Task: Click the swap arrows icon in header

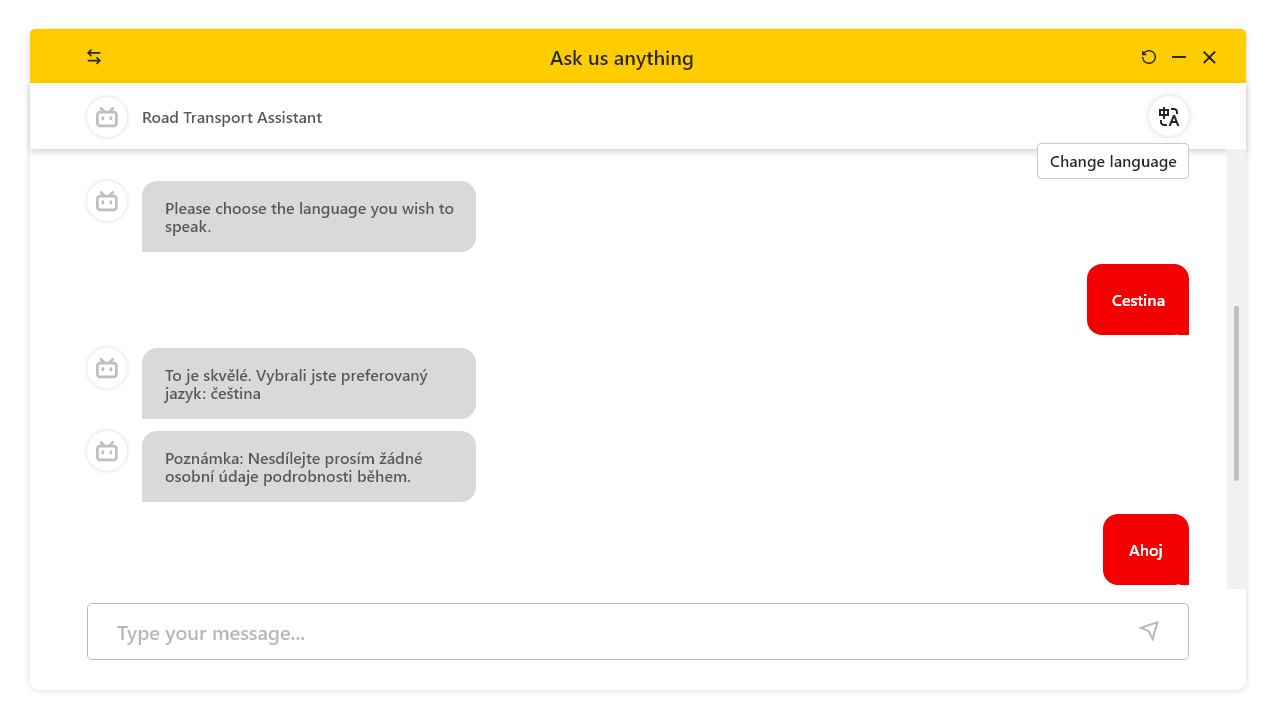Action: [94, 57]
